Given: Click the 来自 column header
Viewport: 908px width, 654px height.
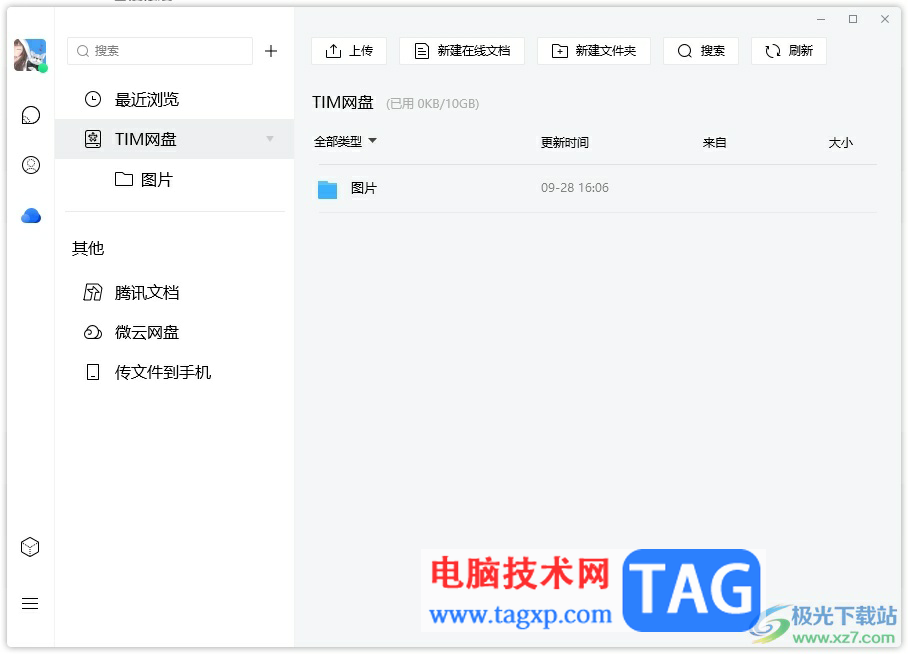Looking at the screenshot, I should (714, 143).
